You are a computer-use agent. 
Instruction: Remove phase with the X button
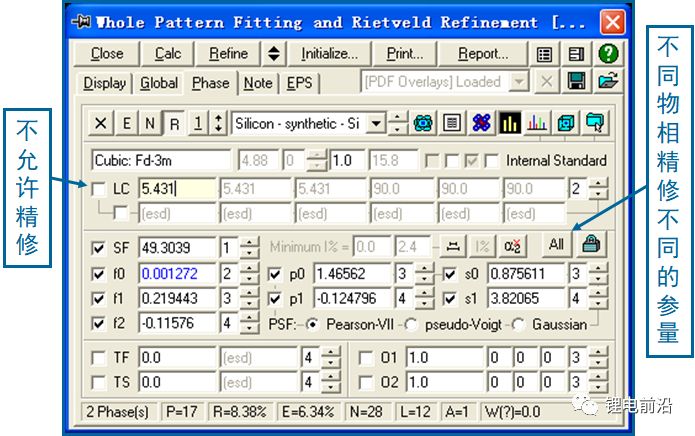coord(101,123)
